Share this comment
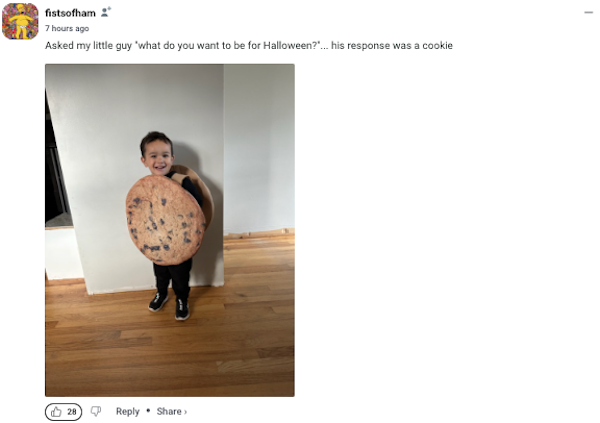 pos(169,412)
